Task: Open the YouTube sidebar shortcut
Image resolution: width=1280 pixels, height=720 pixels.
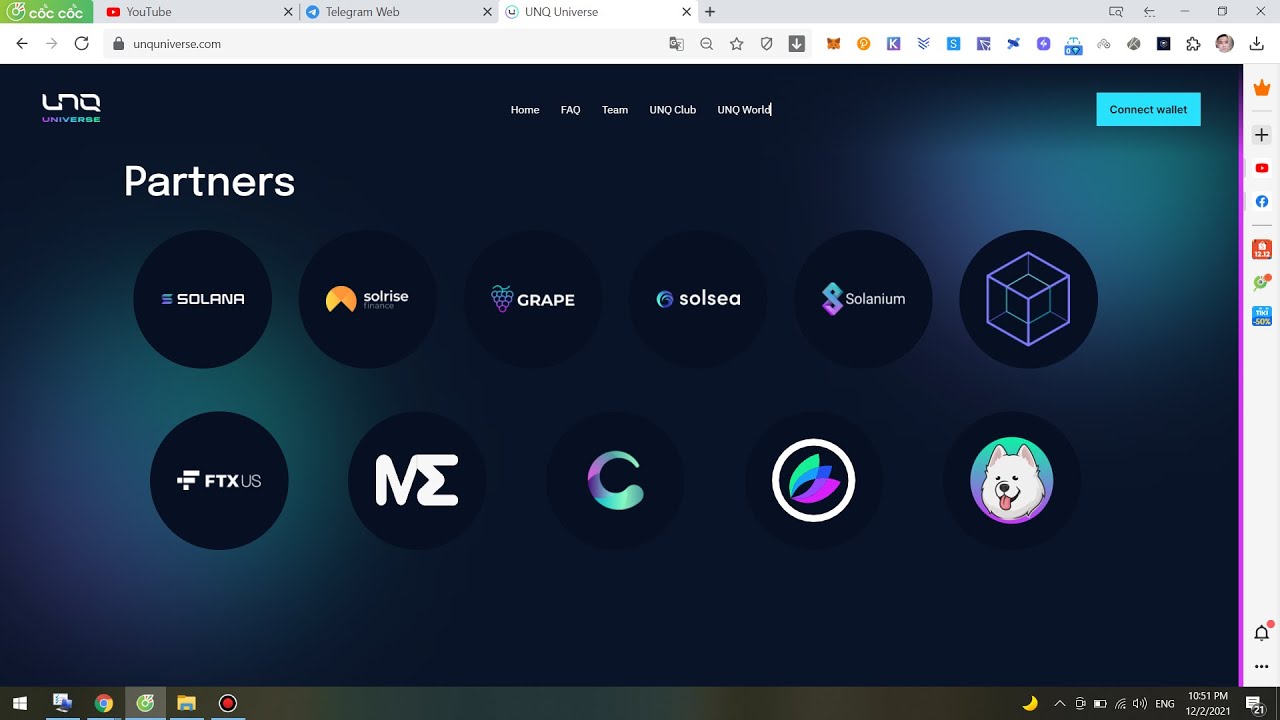Action: tap(1262, 168)
